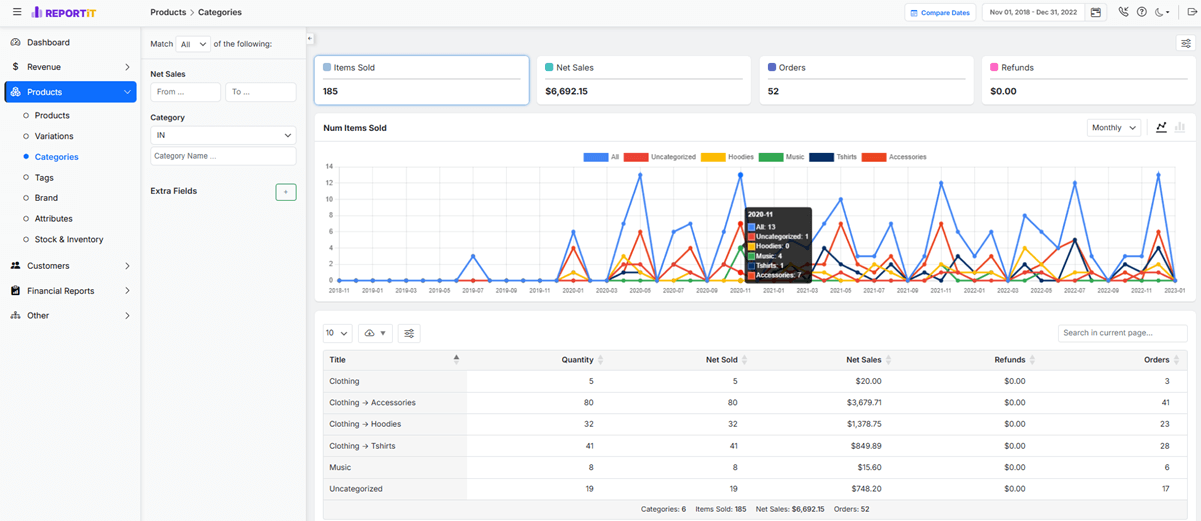Click the help question mark icon
This screenshot has height=521, width=1201.
tap(1142, 13)
